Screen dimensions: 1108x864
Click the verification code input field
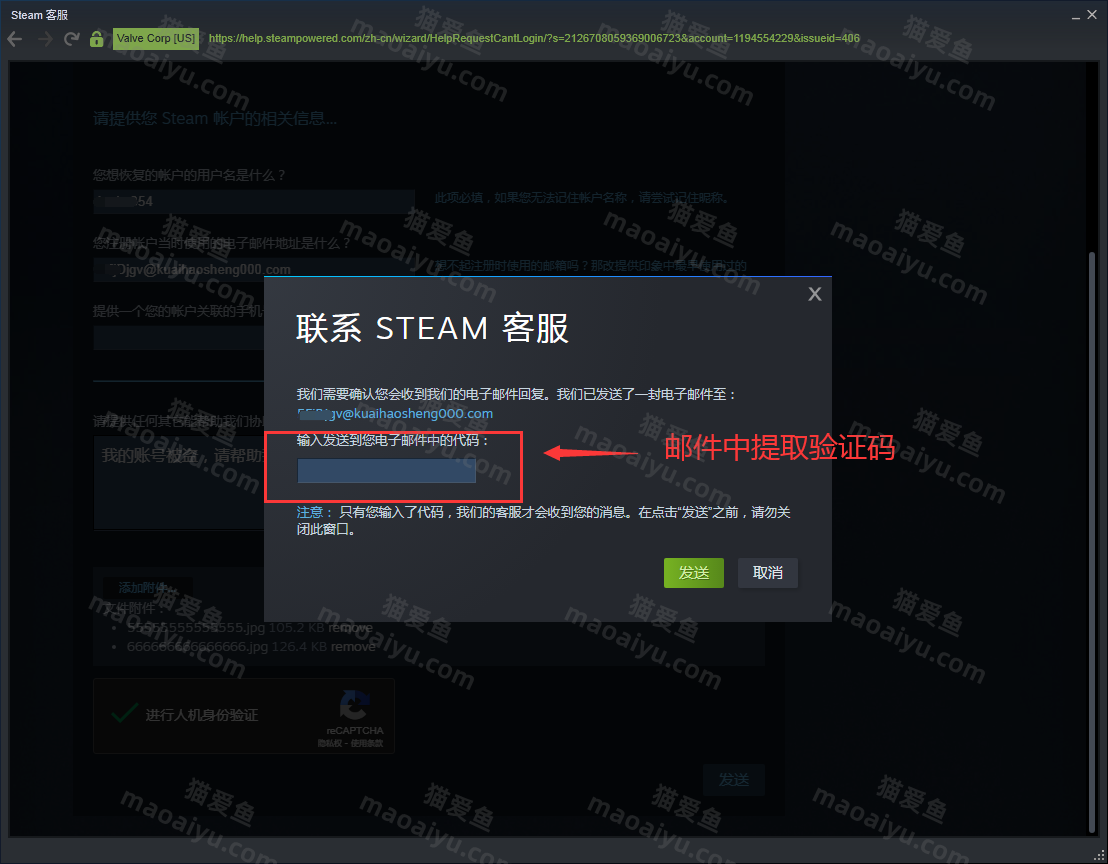385,470
